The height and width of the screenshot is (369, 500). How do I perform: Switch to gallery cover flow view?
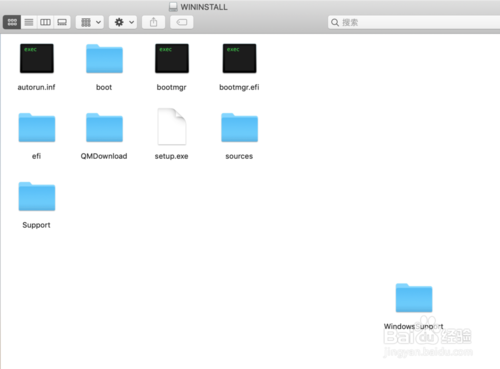(x=62, y=22)
